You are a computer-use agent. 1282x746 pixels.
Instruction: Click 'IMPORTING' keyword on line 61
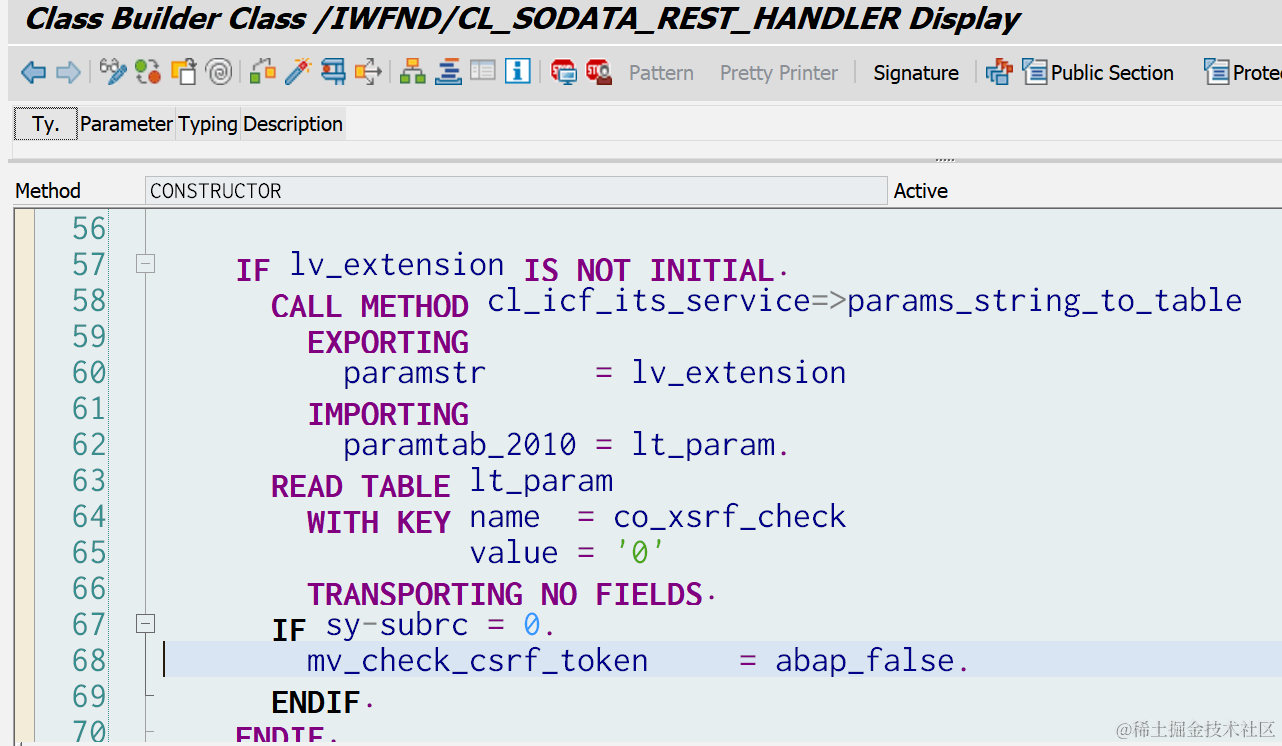pos(388,415)
